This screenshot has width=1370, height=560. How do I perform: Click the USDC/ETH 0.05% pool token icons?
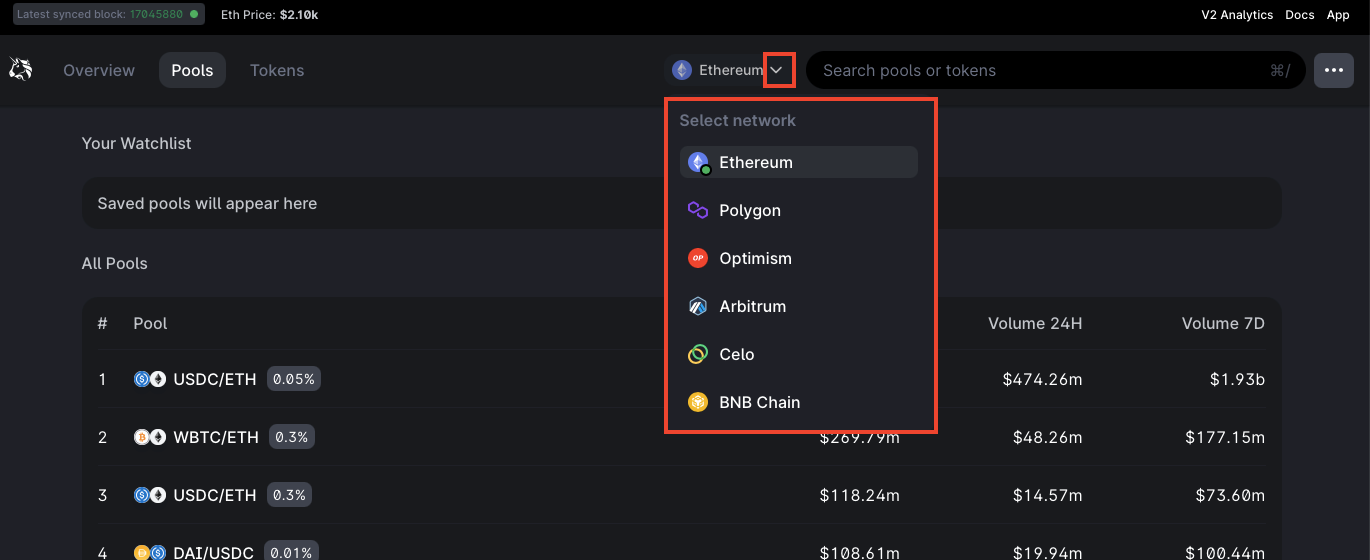point(150,379)
